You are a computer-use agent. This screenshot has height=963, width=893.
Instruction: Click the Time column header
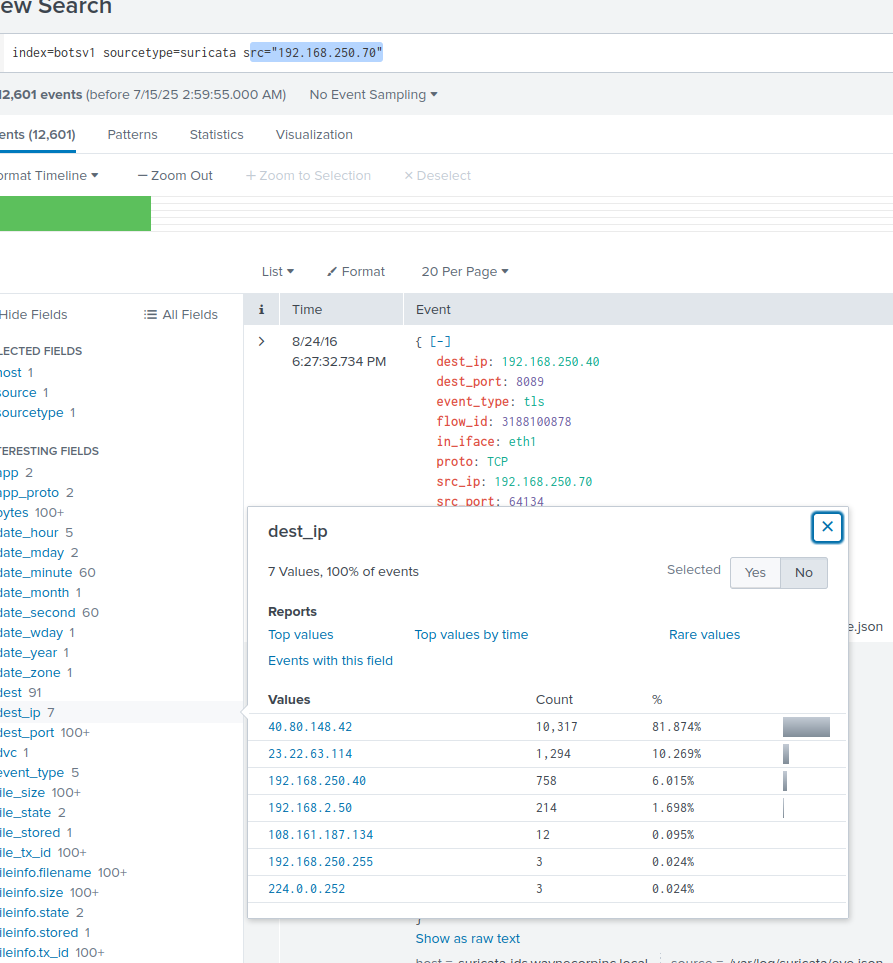(307, 310)
